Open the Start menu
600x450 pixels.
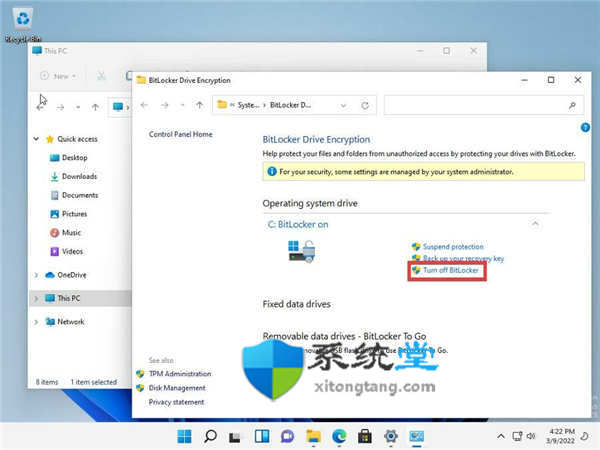click(184, 436)
